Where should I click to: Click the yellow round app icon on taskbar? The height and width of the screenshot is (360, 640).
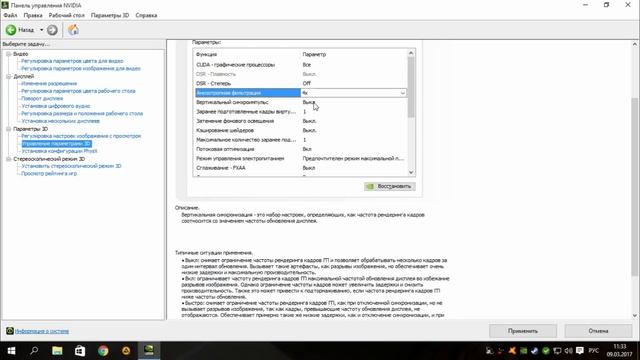click(x=126, y=351)
